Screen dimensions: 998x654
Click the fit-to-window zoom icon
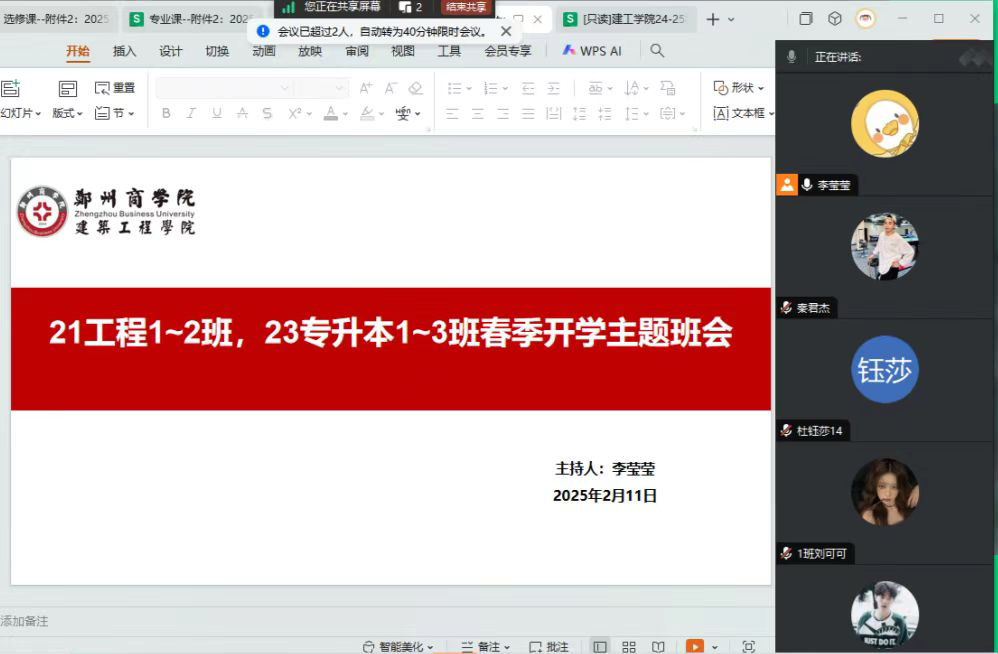(748, 646)
